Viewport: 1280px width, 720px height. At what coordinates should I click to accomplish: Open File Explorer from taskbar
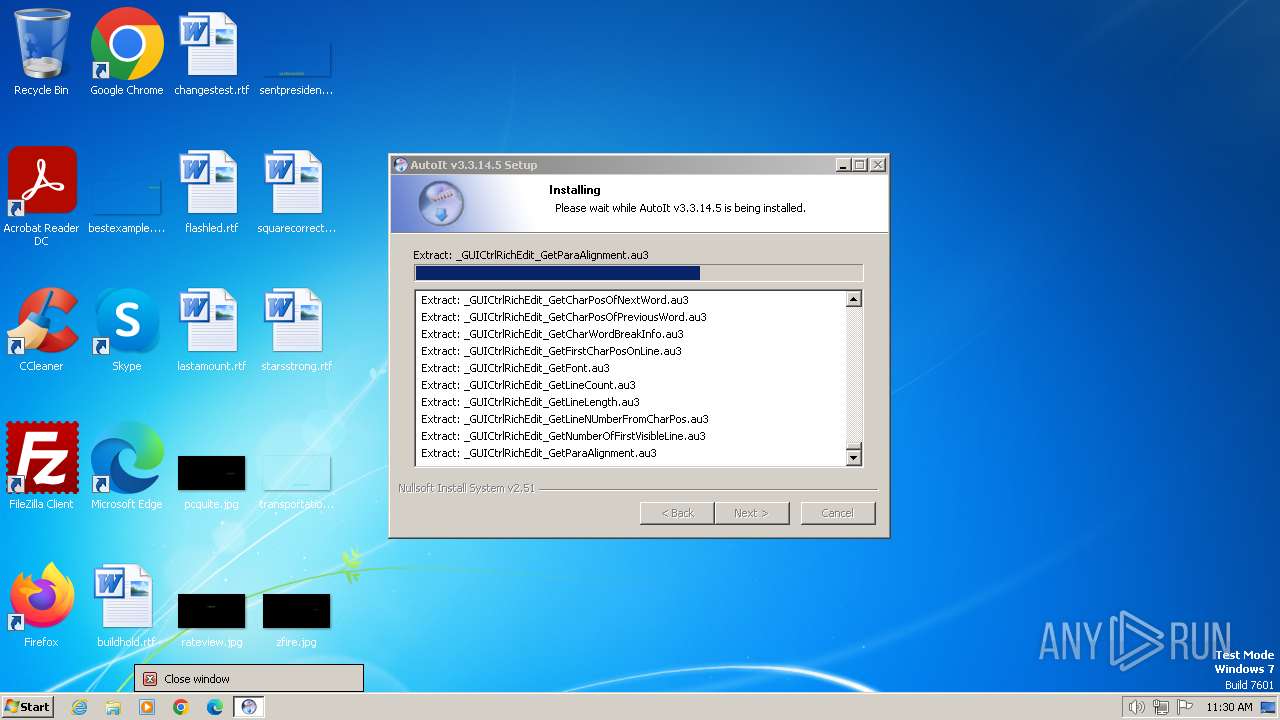coord(113,707)
